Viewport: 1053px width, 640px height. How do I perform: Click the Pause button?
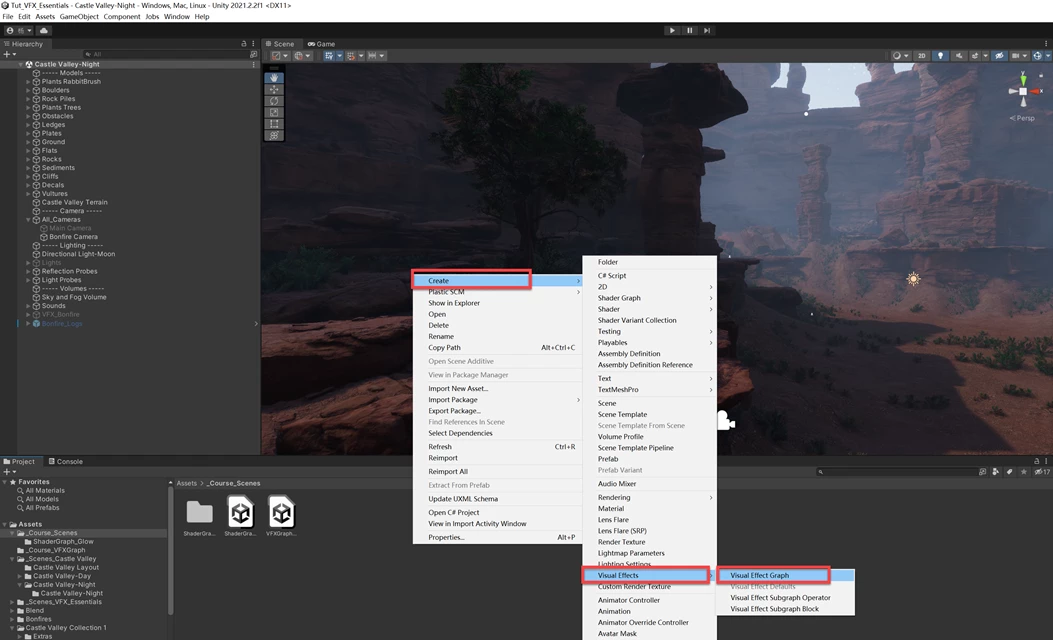[x=690, y=30]
